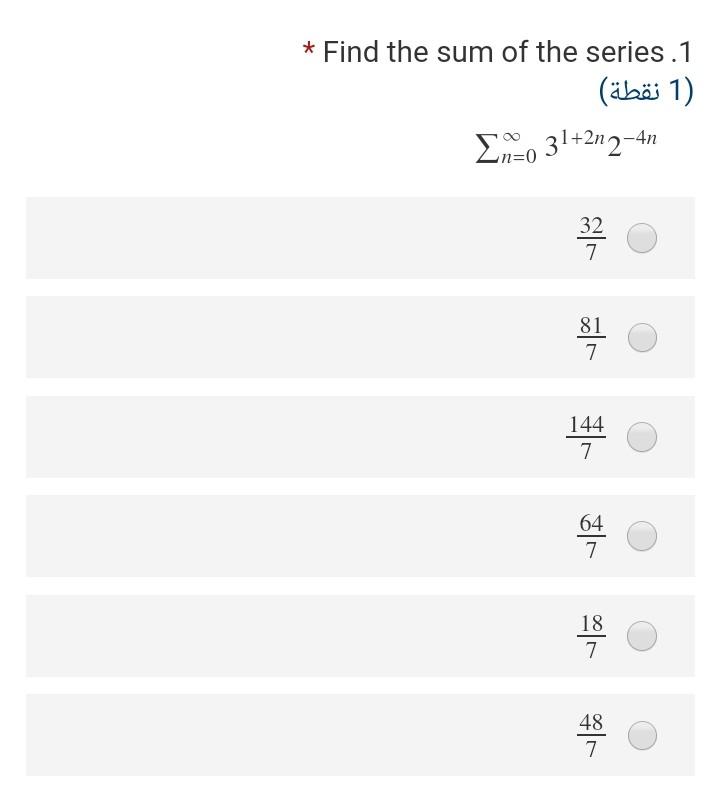This screenshot has height=801, width=720.
Task: Click the answer row showing 18/7
Action: tap(360, 636)
